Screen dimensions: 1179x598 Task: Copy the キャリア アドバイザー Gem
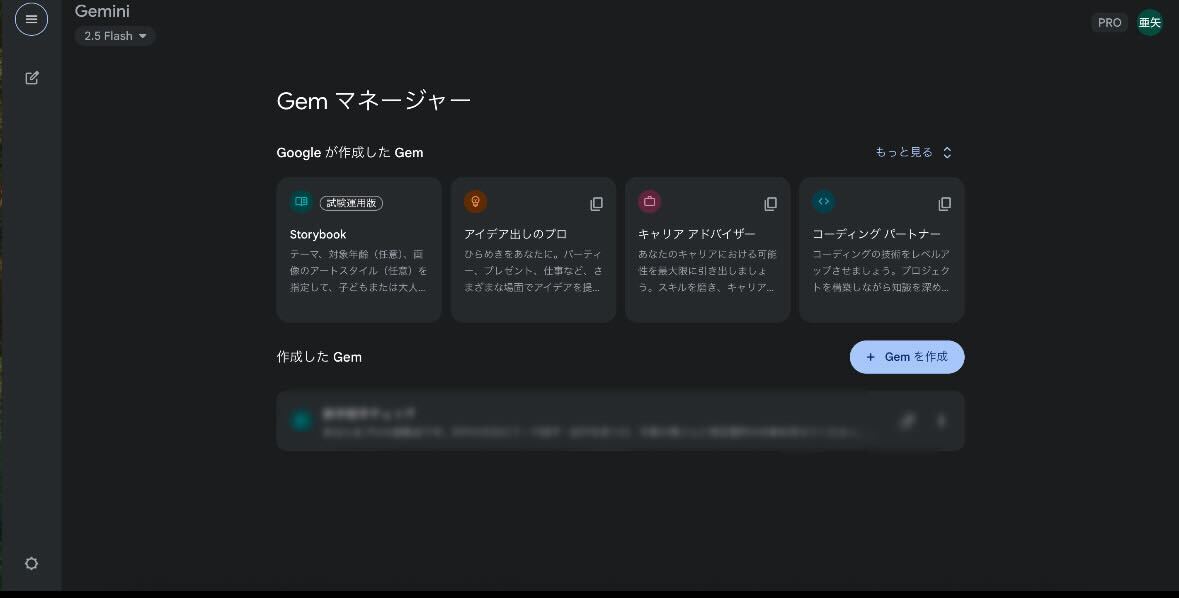pyautogui.click(x=771, y=204)
